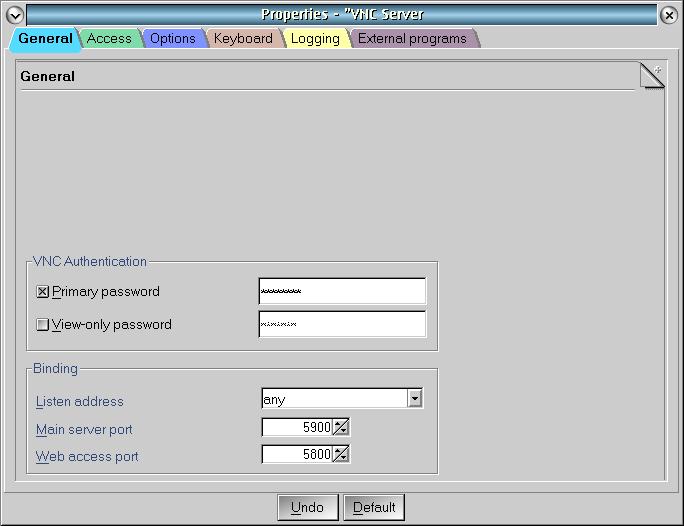Adjust Web access port spinner arrows

tap(341, 454)
